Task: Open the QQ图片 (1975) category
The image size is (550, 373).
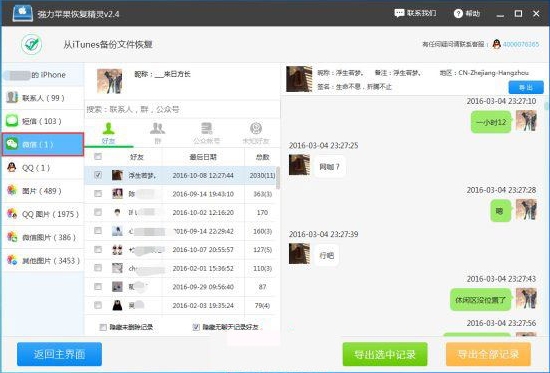Action: point(43,214)
